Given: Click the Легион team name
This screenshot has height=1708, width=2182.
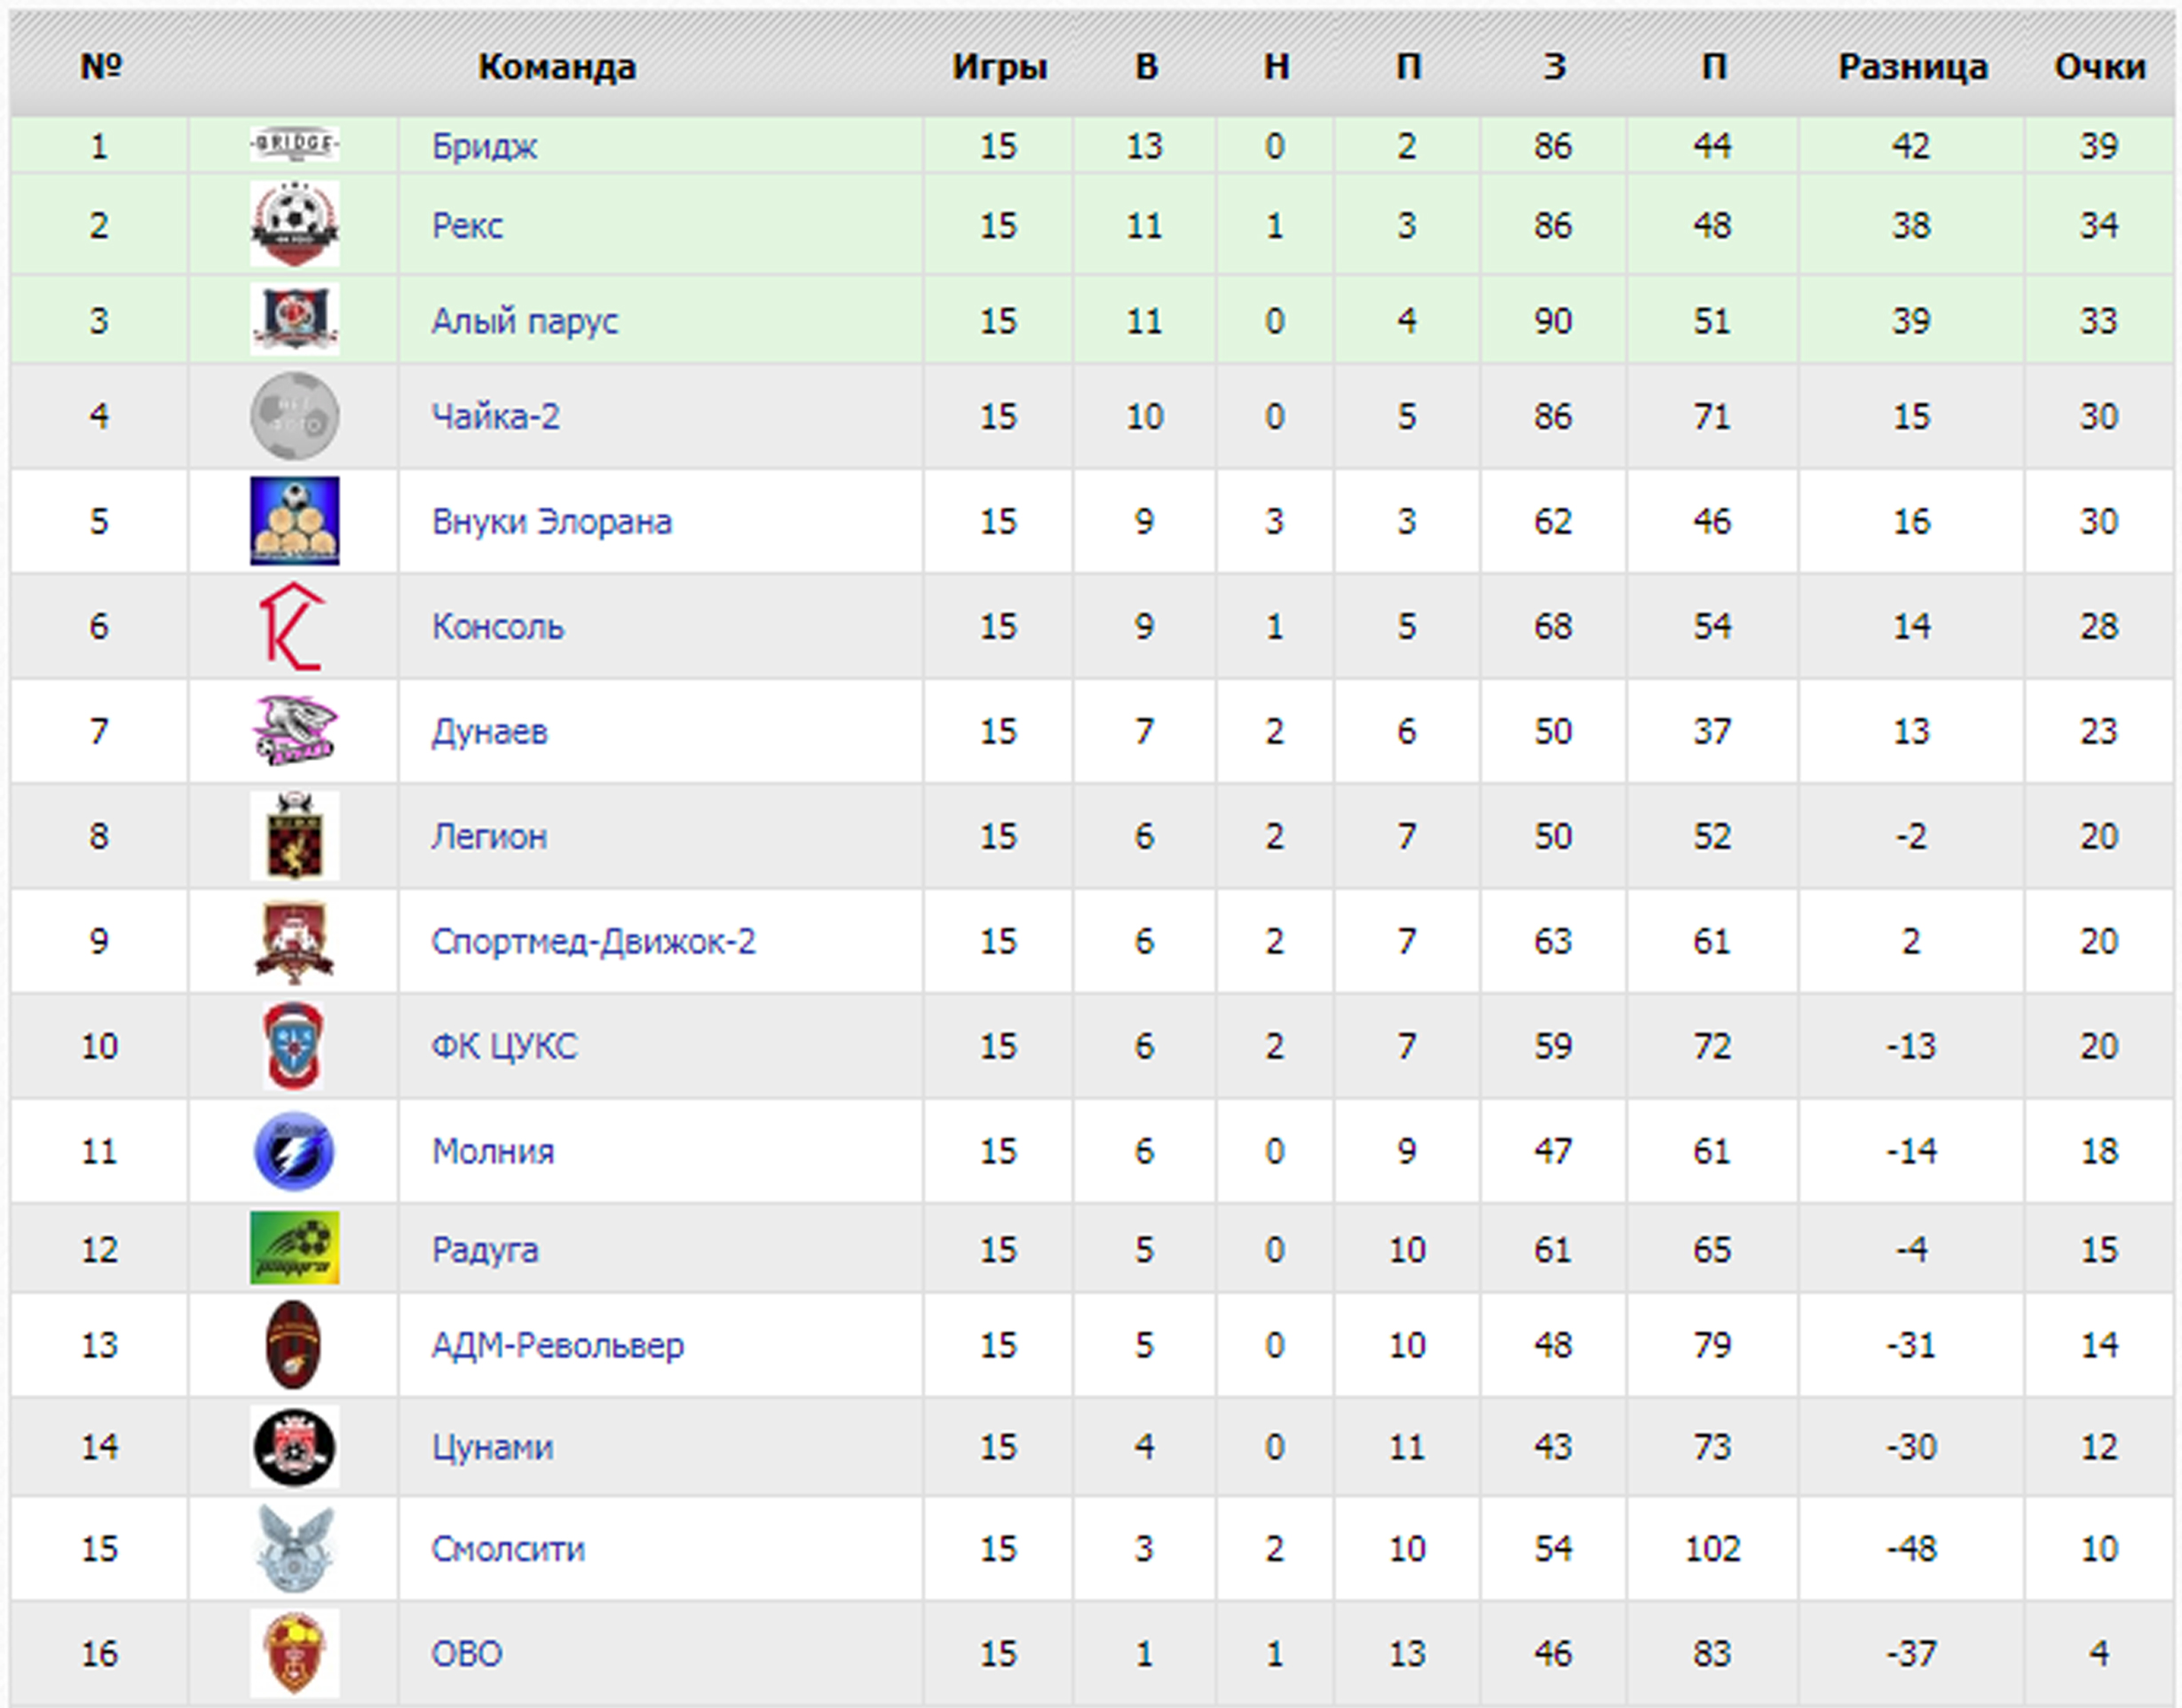Looking at the screenshot, I should pos(489,836).
